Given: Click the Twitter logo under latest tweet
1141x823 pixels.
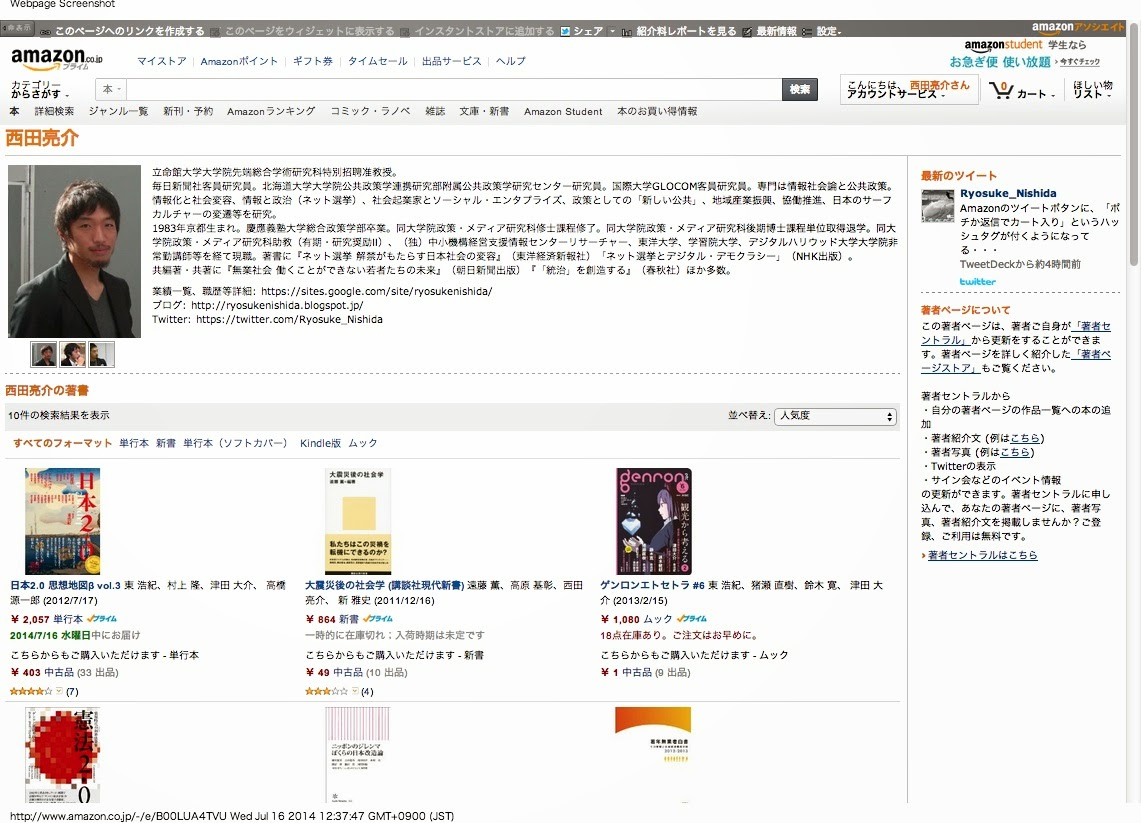Looking at the screenshot, I should (977, 282).
